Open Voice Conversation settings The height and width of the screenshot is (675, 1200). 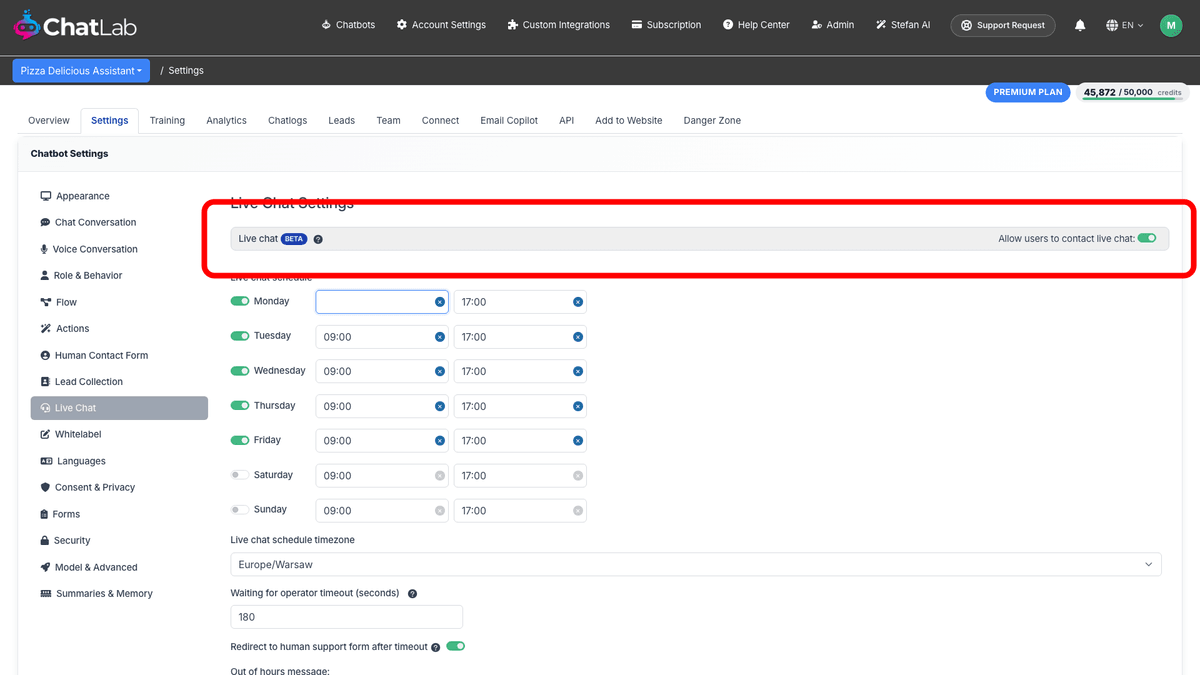click(89, 249)
